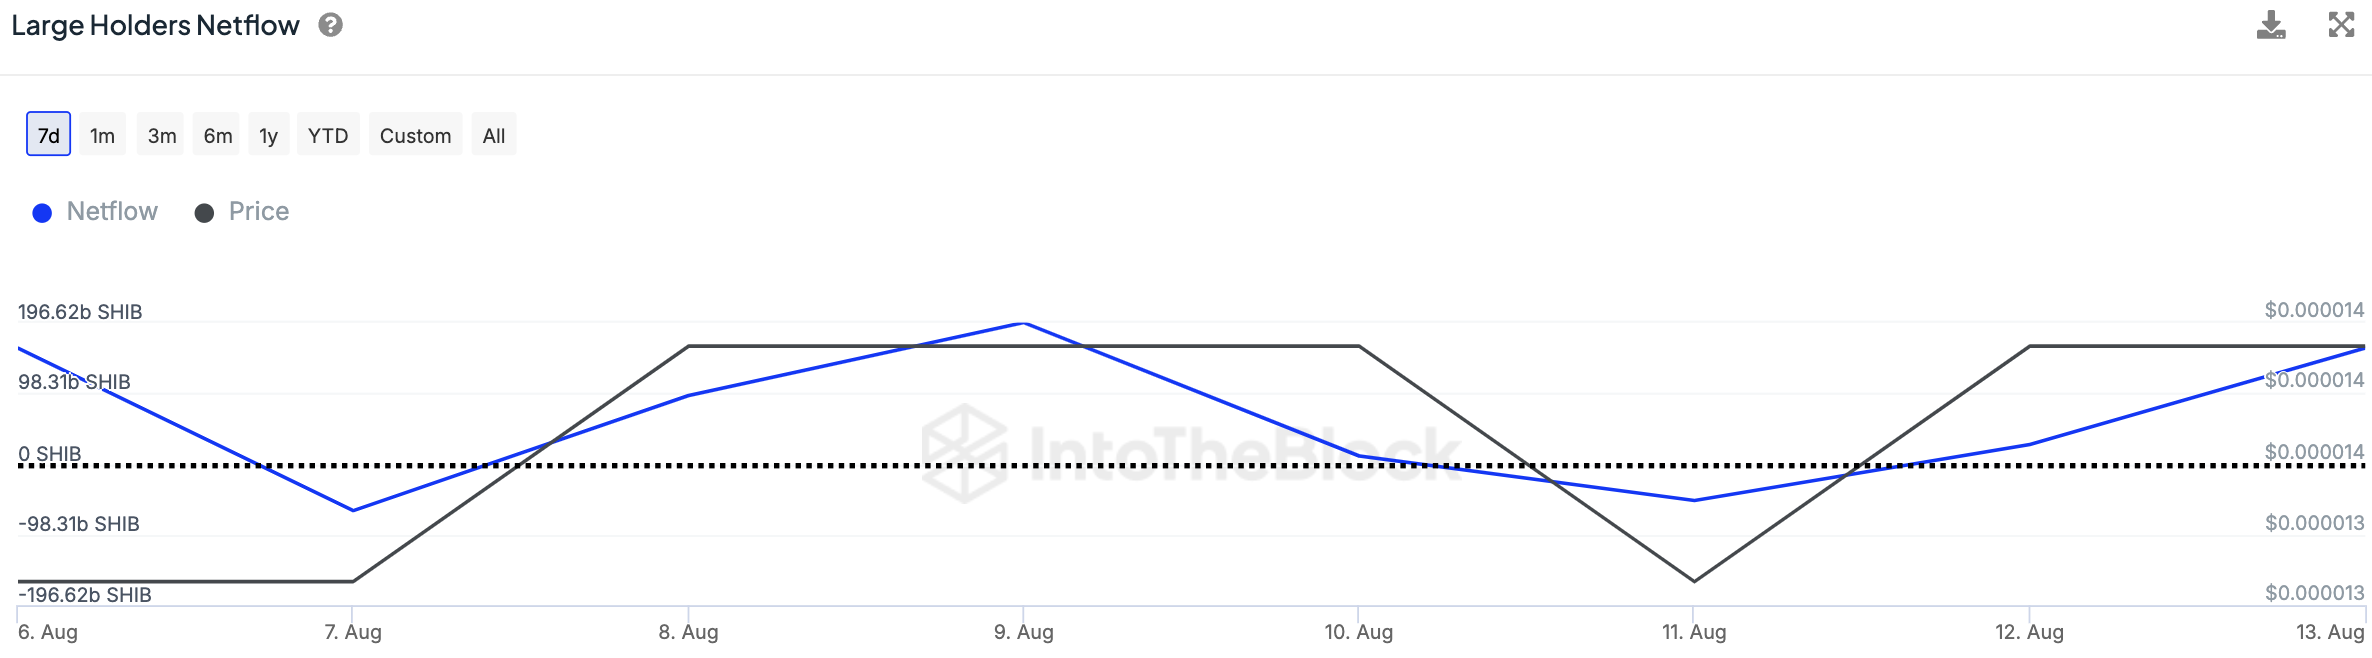Choose the 3m time range
Image resolution: width=2372 pixels, height=658 pixels.
[x=162, y=135]
